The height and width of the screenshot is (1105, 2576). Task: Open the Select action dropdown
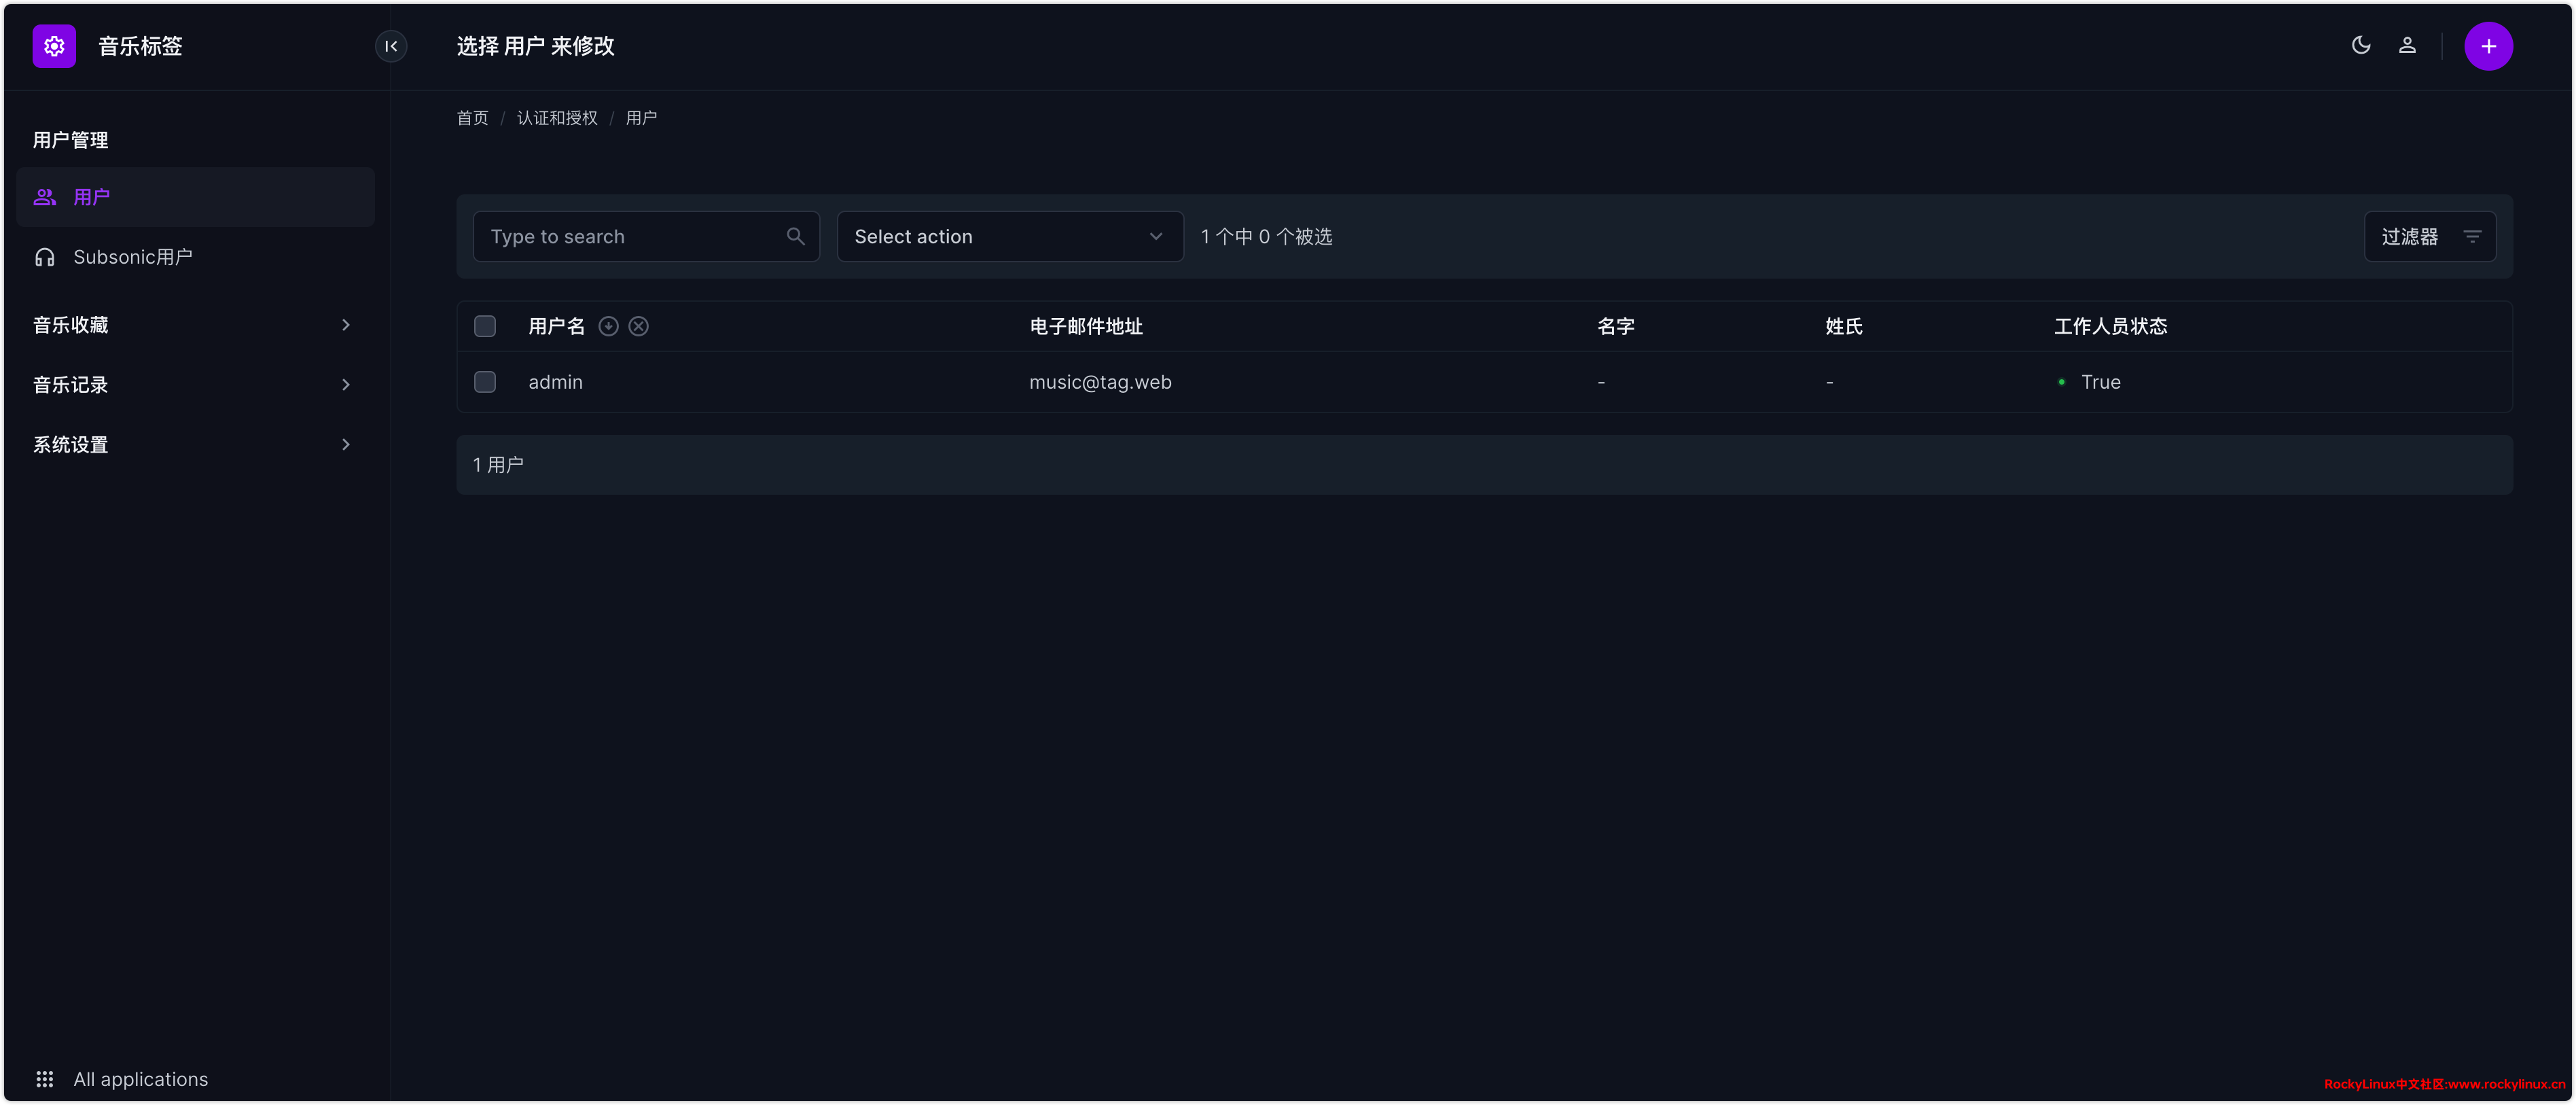tap(1009, 236)
